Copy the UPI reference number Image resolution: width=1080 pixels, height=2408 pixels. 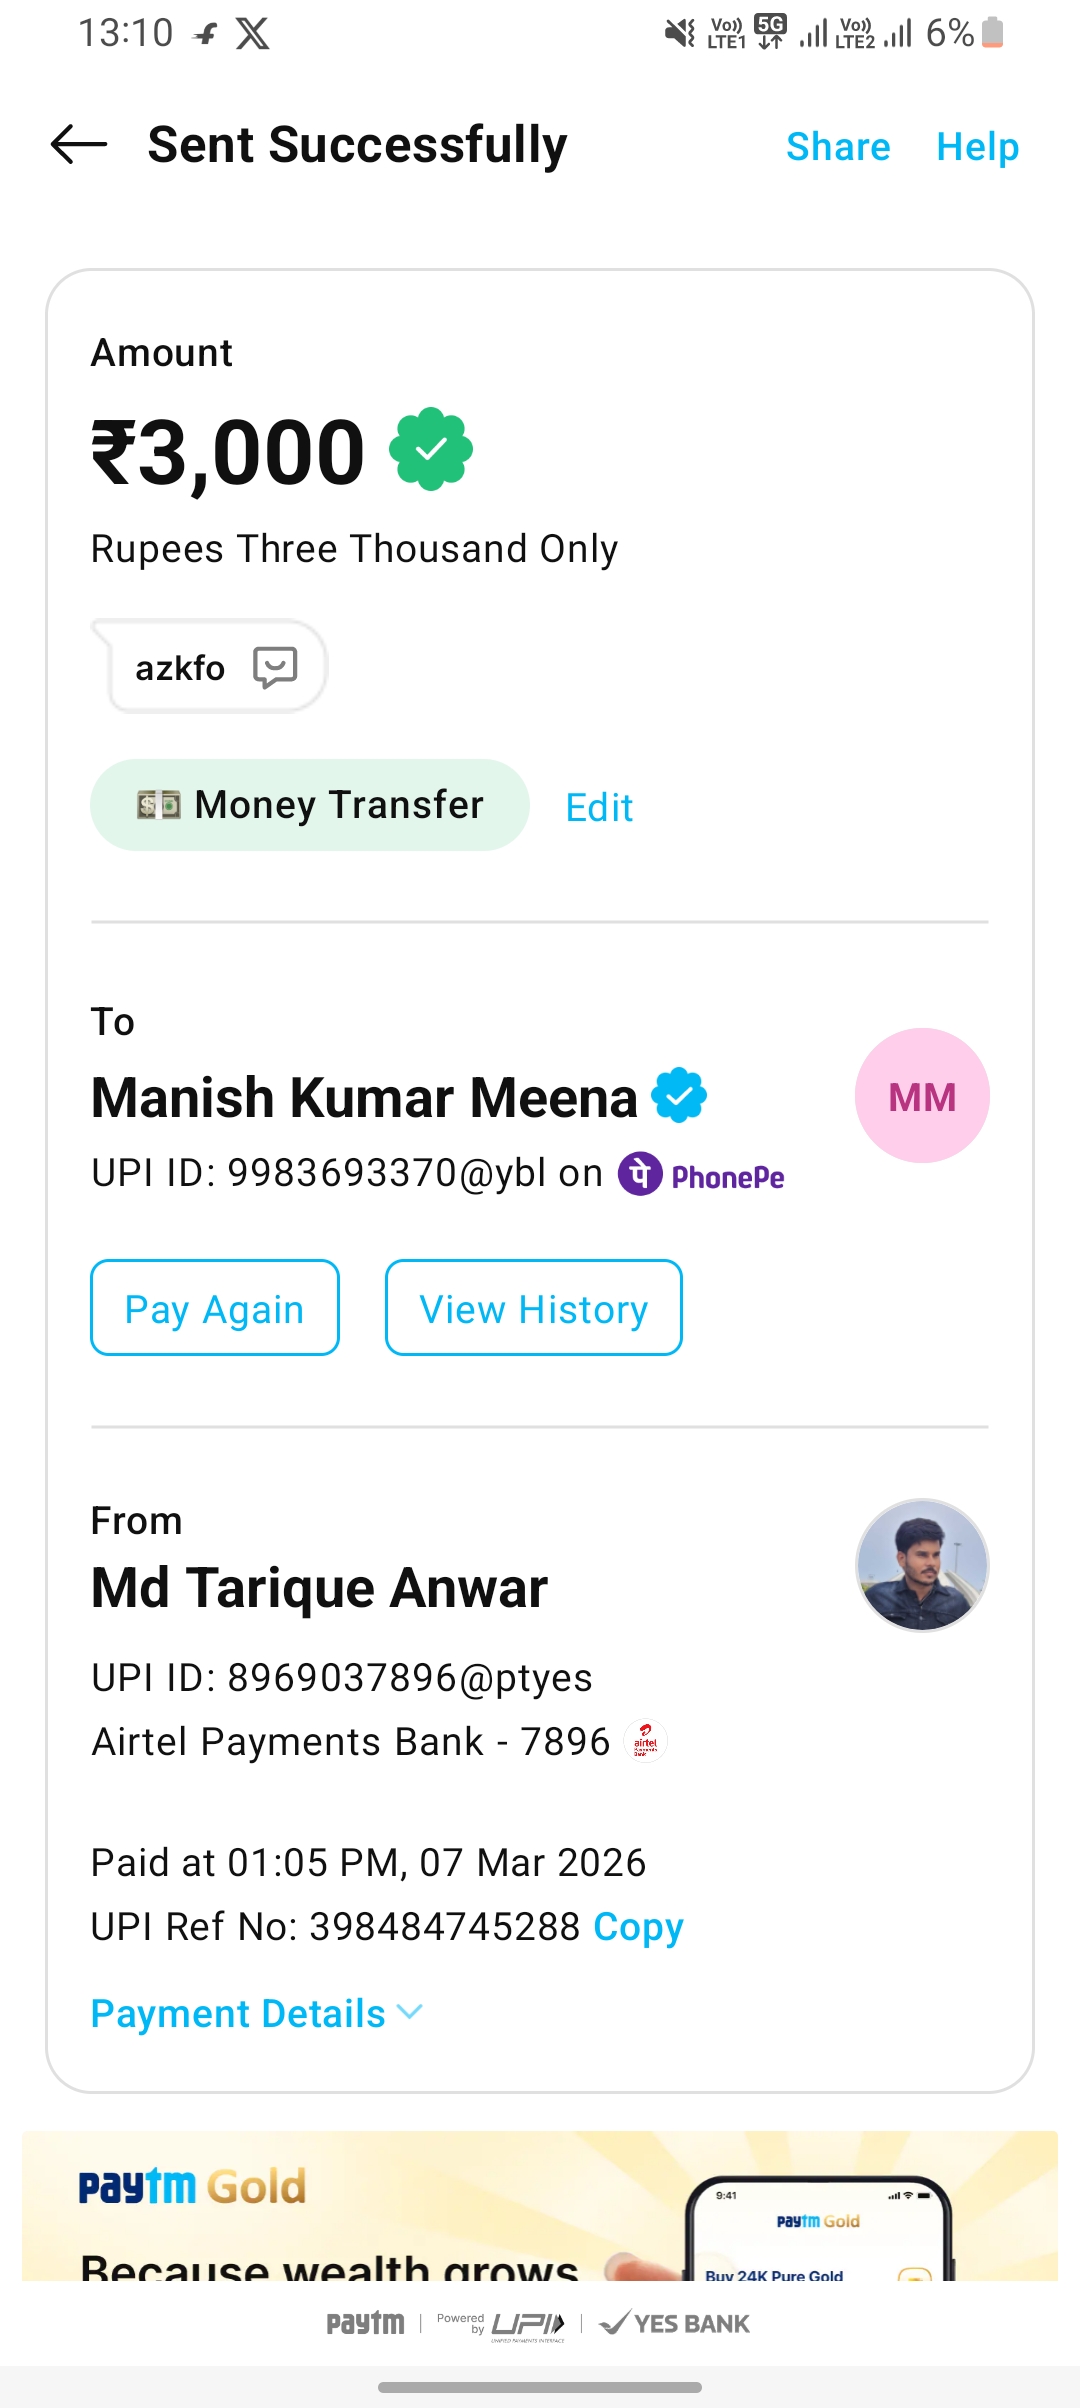pyautogui.click(x=638, y=1926)
